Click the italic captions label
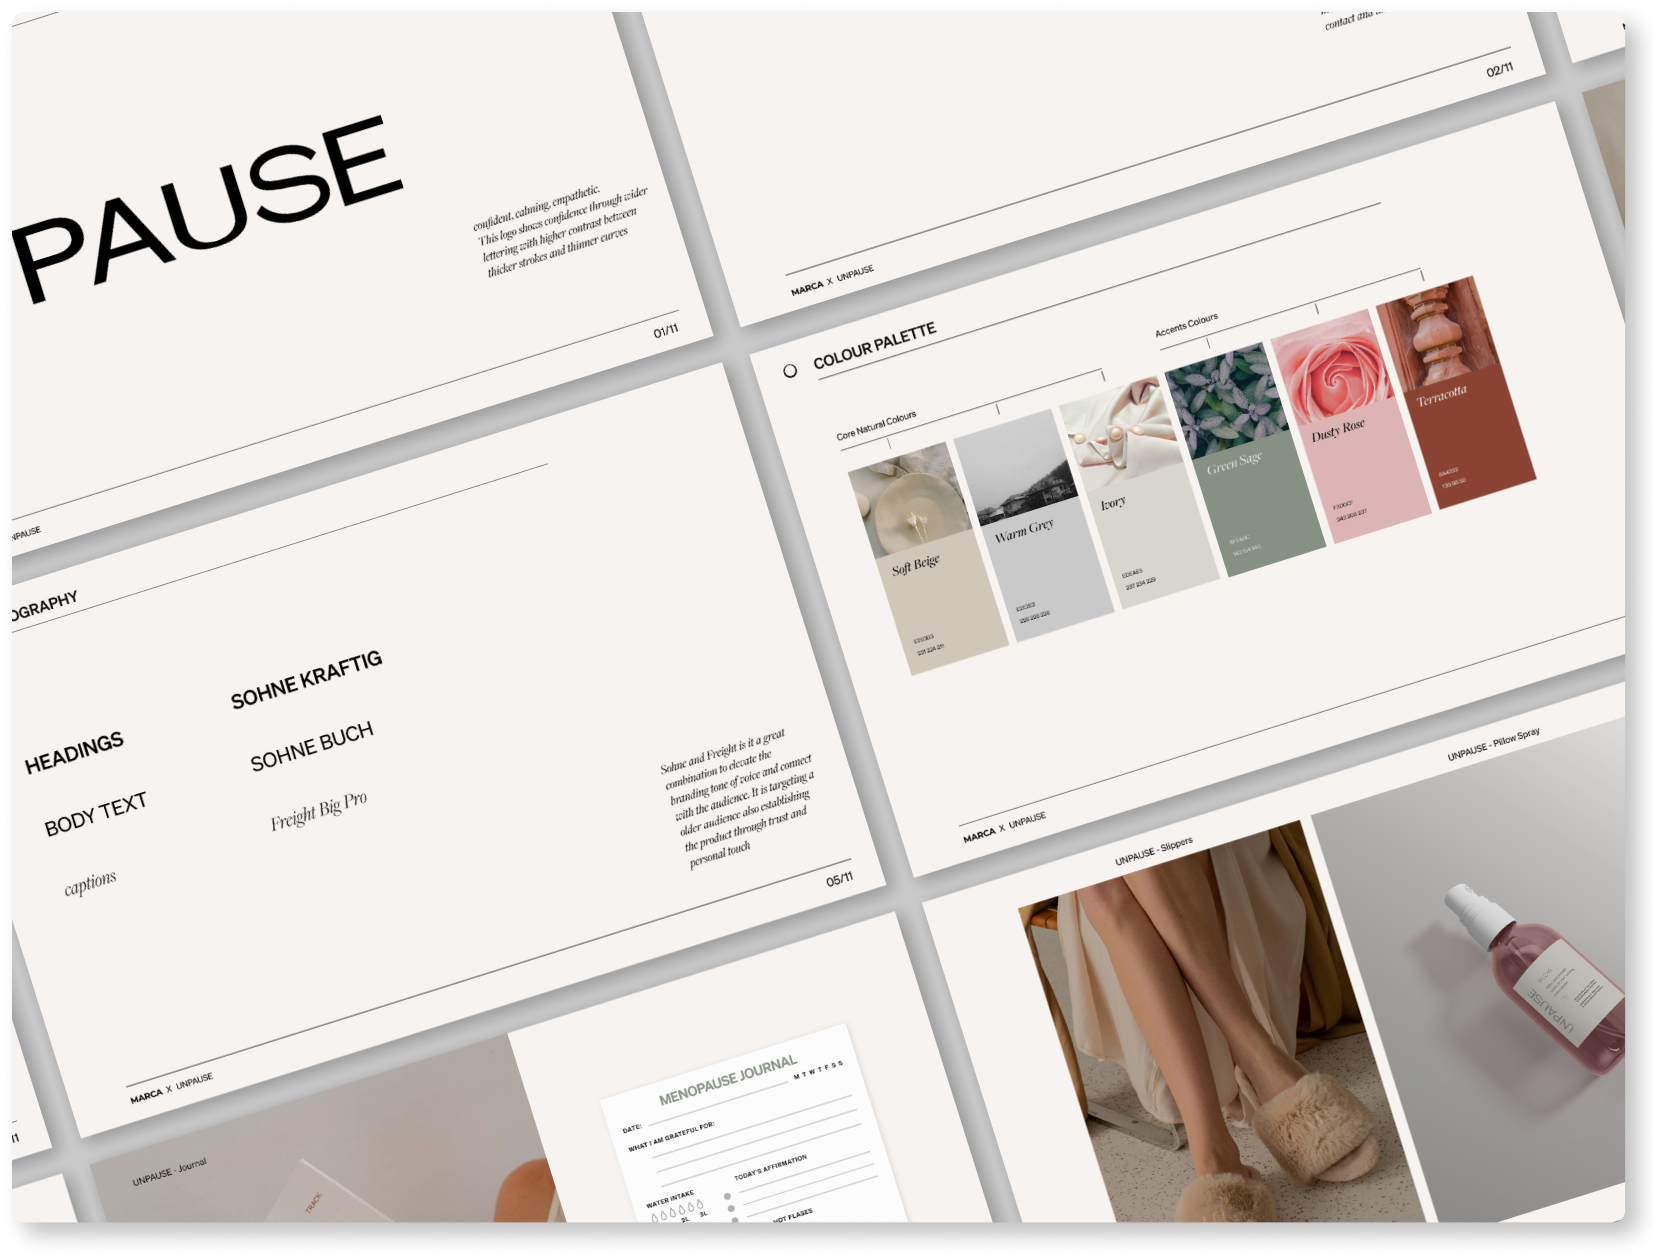1662x1259 pixels. click(90, 883)
